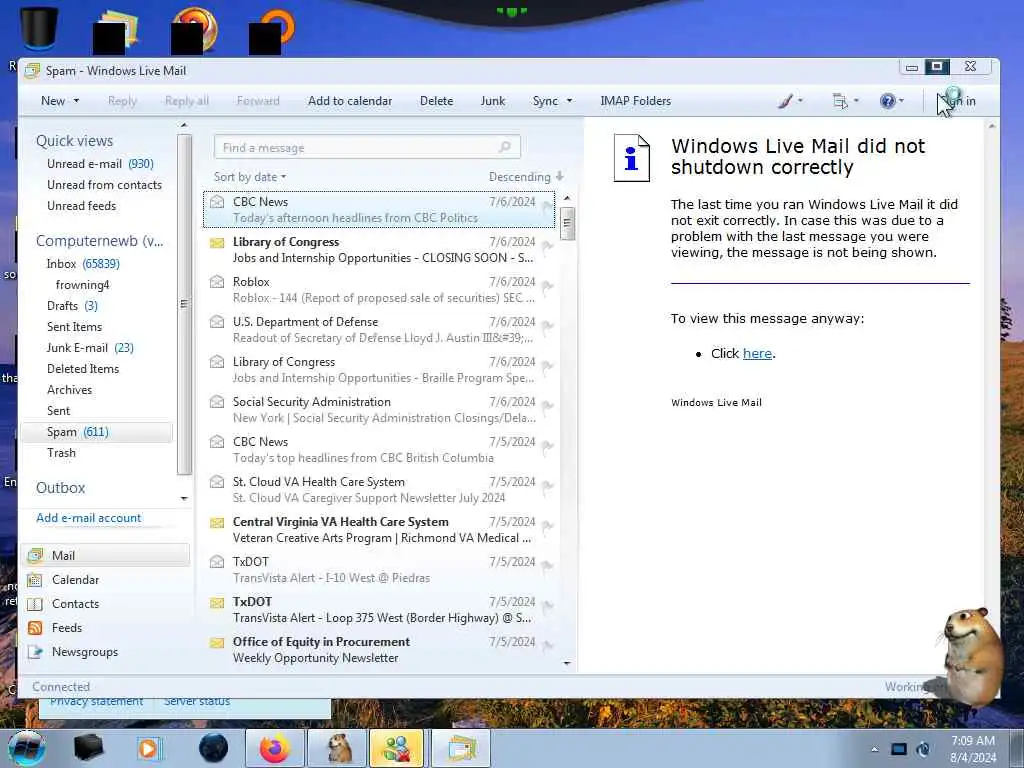Flag the CBC News British Columbia message
Viewport: 1024px width, 768px height.
[x=547, y=447]
